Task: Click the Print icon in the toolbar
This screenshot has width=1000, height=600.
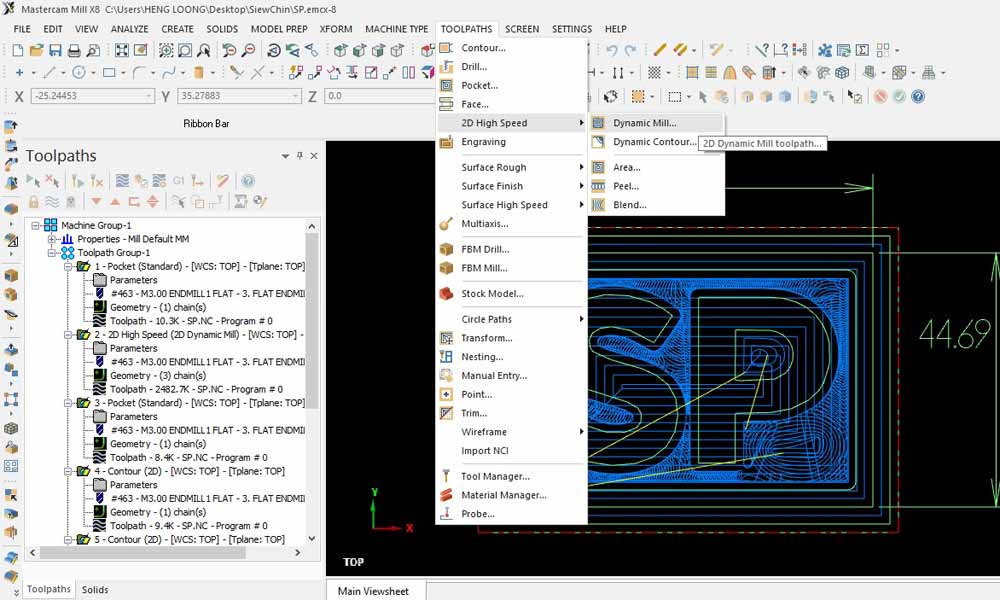Action: [x=74, y=50]
